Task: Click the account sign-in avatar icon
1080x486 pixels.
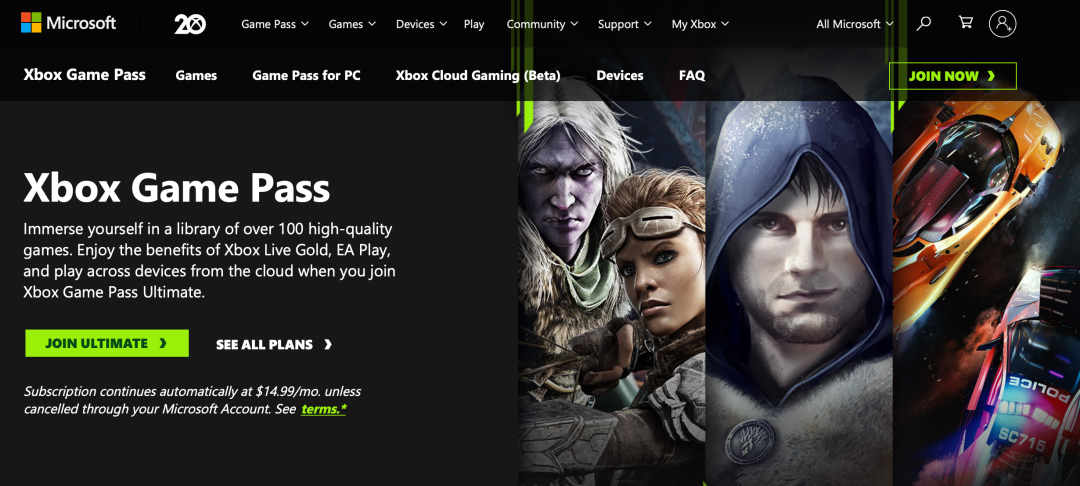Action: pyautogui.click(x=1002, y=23)
